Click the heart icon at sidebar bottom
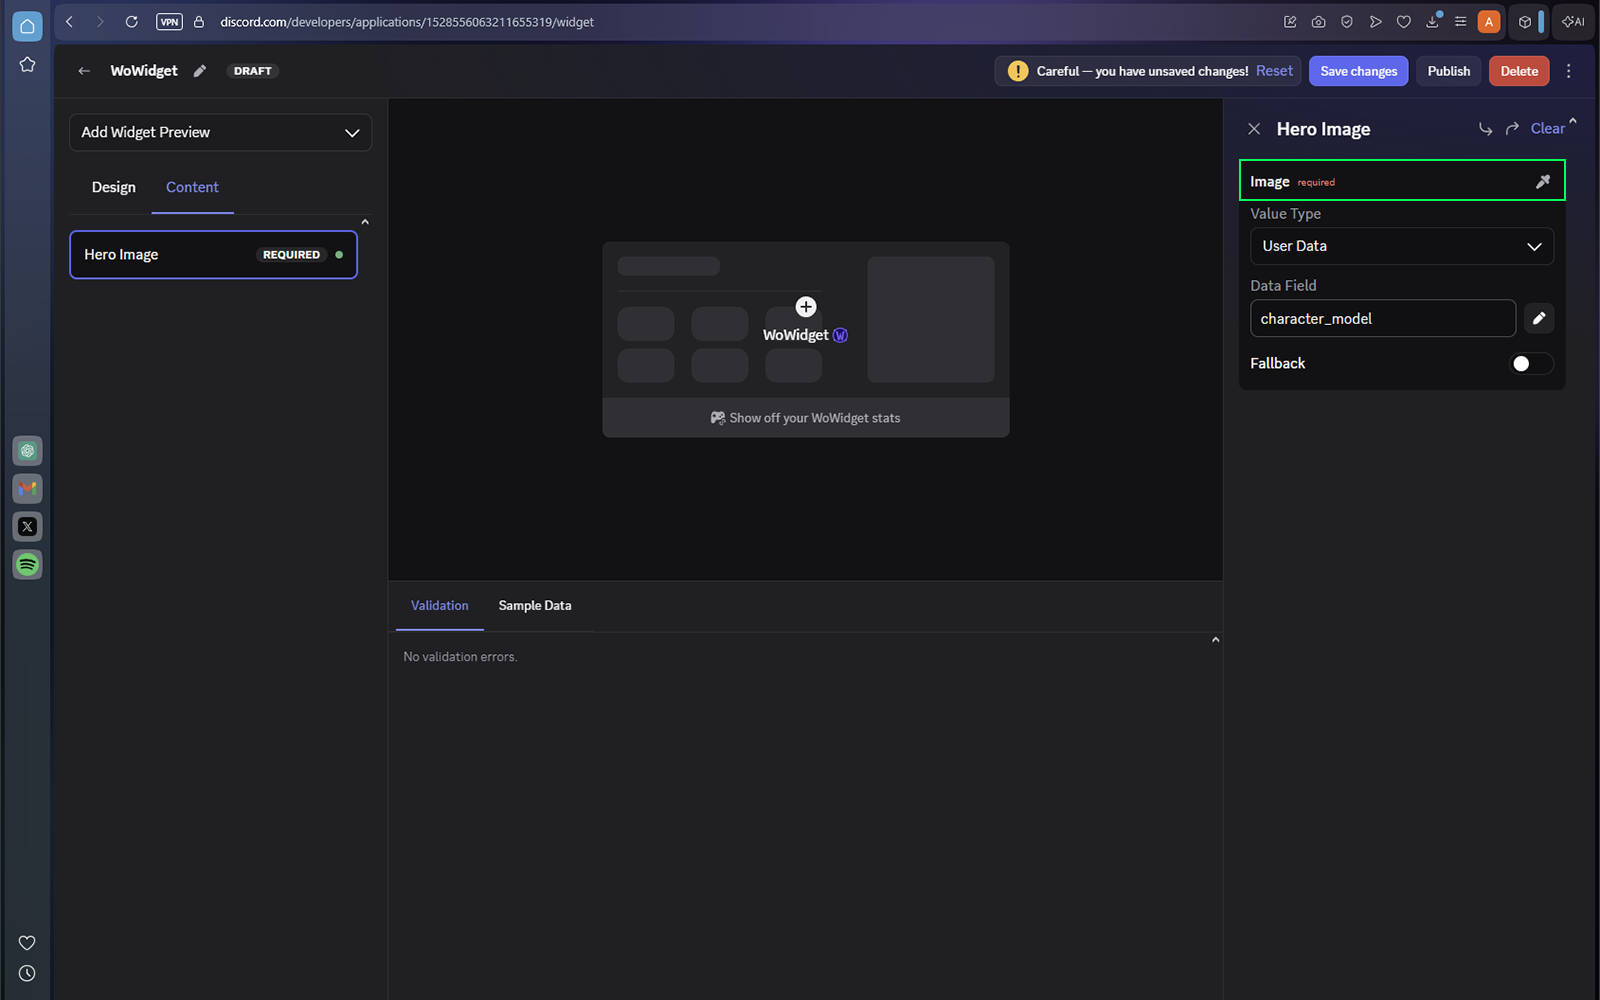The height and width of the screenshot is (1000, 1600). coord(27,943)
